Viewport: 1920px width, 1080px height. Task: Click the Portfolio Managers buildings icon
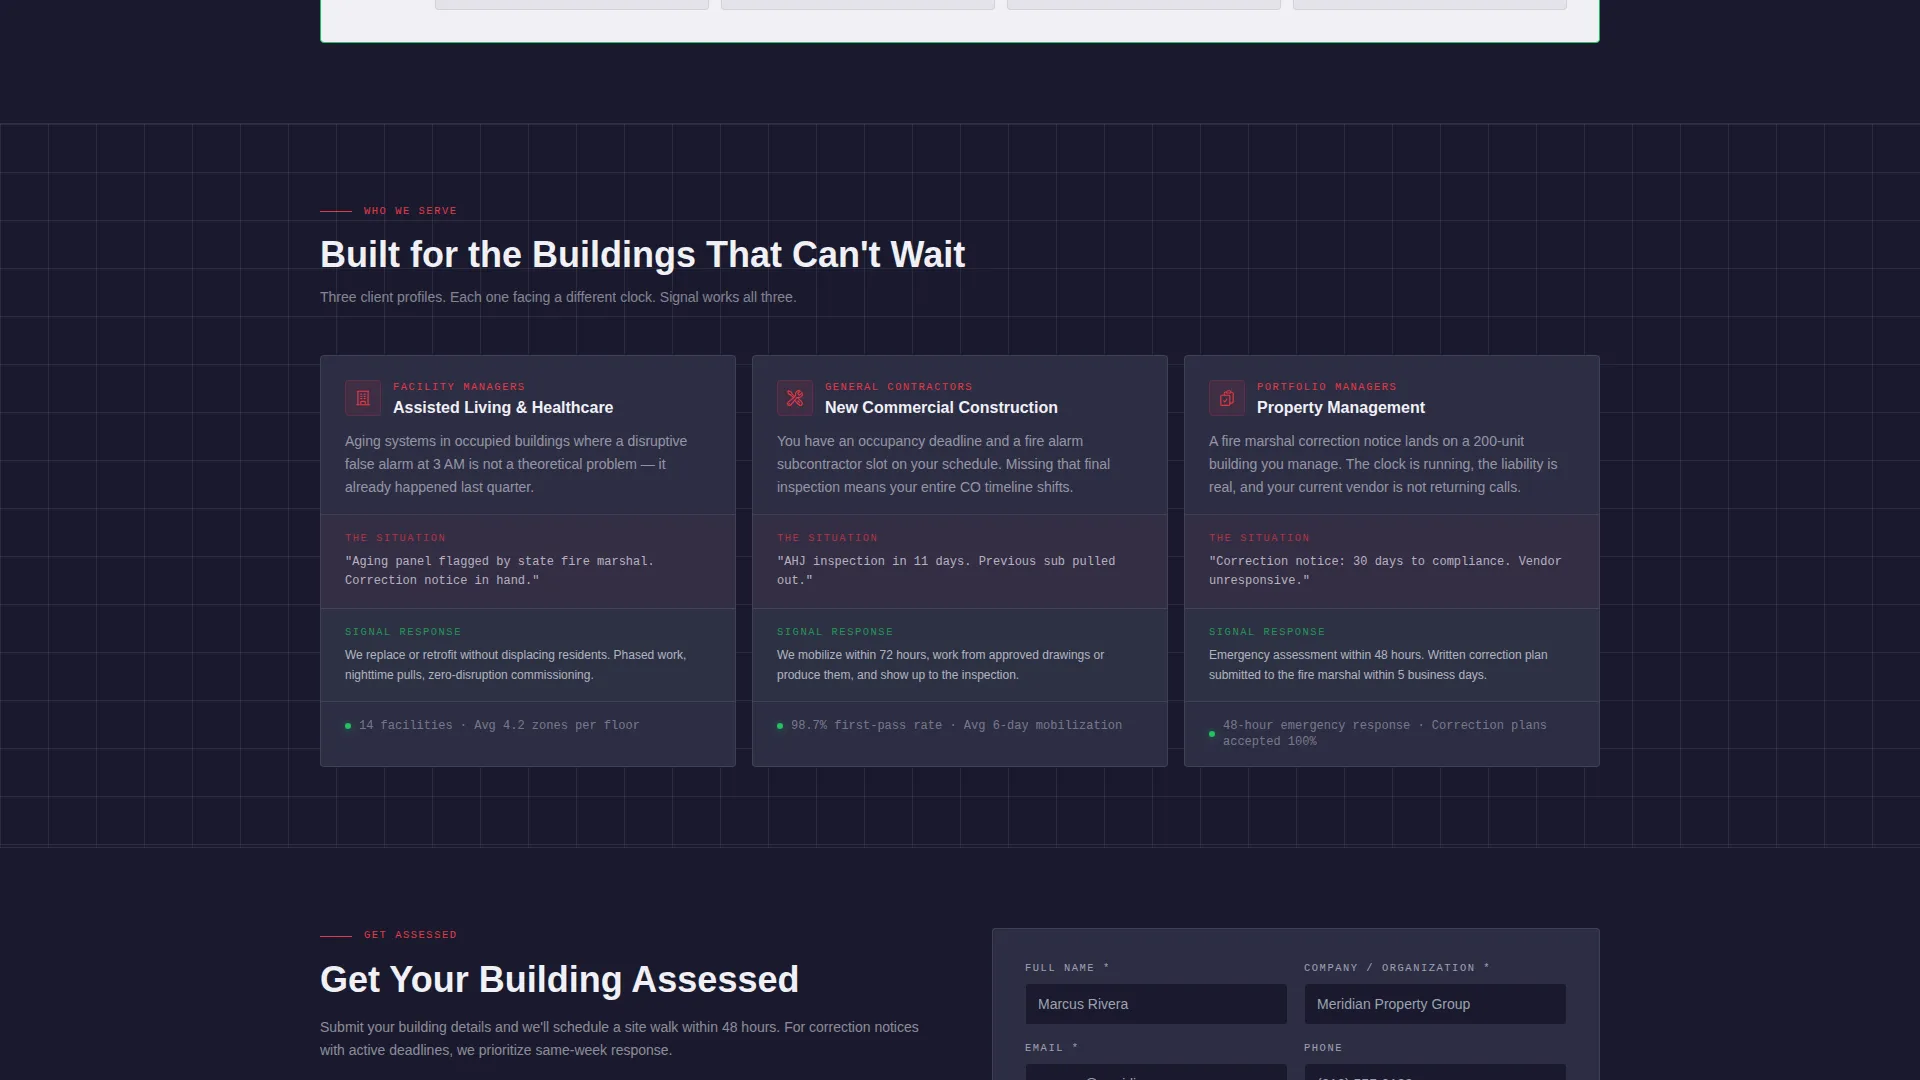click(1227, 398)
